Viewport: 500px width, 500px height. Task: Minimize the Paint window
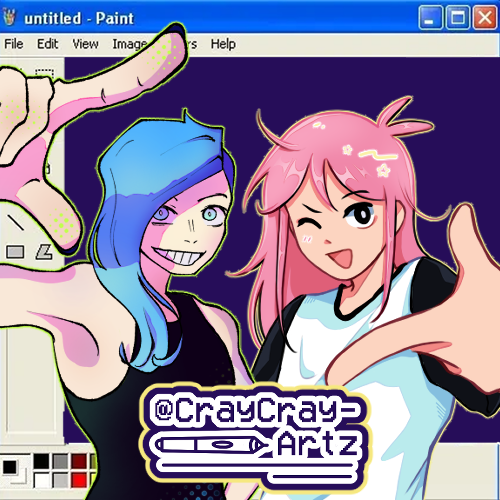[x=430, y=17]
